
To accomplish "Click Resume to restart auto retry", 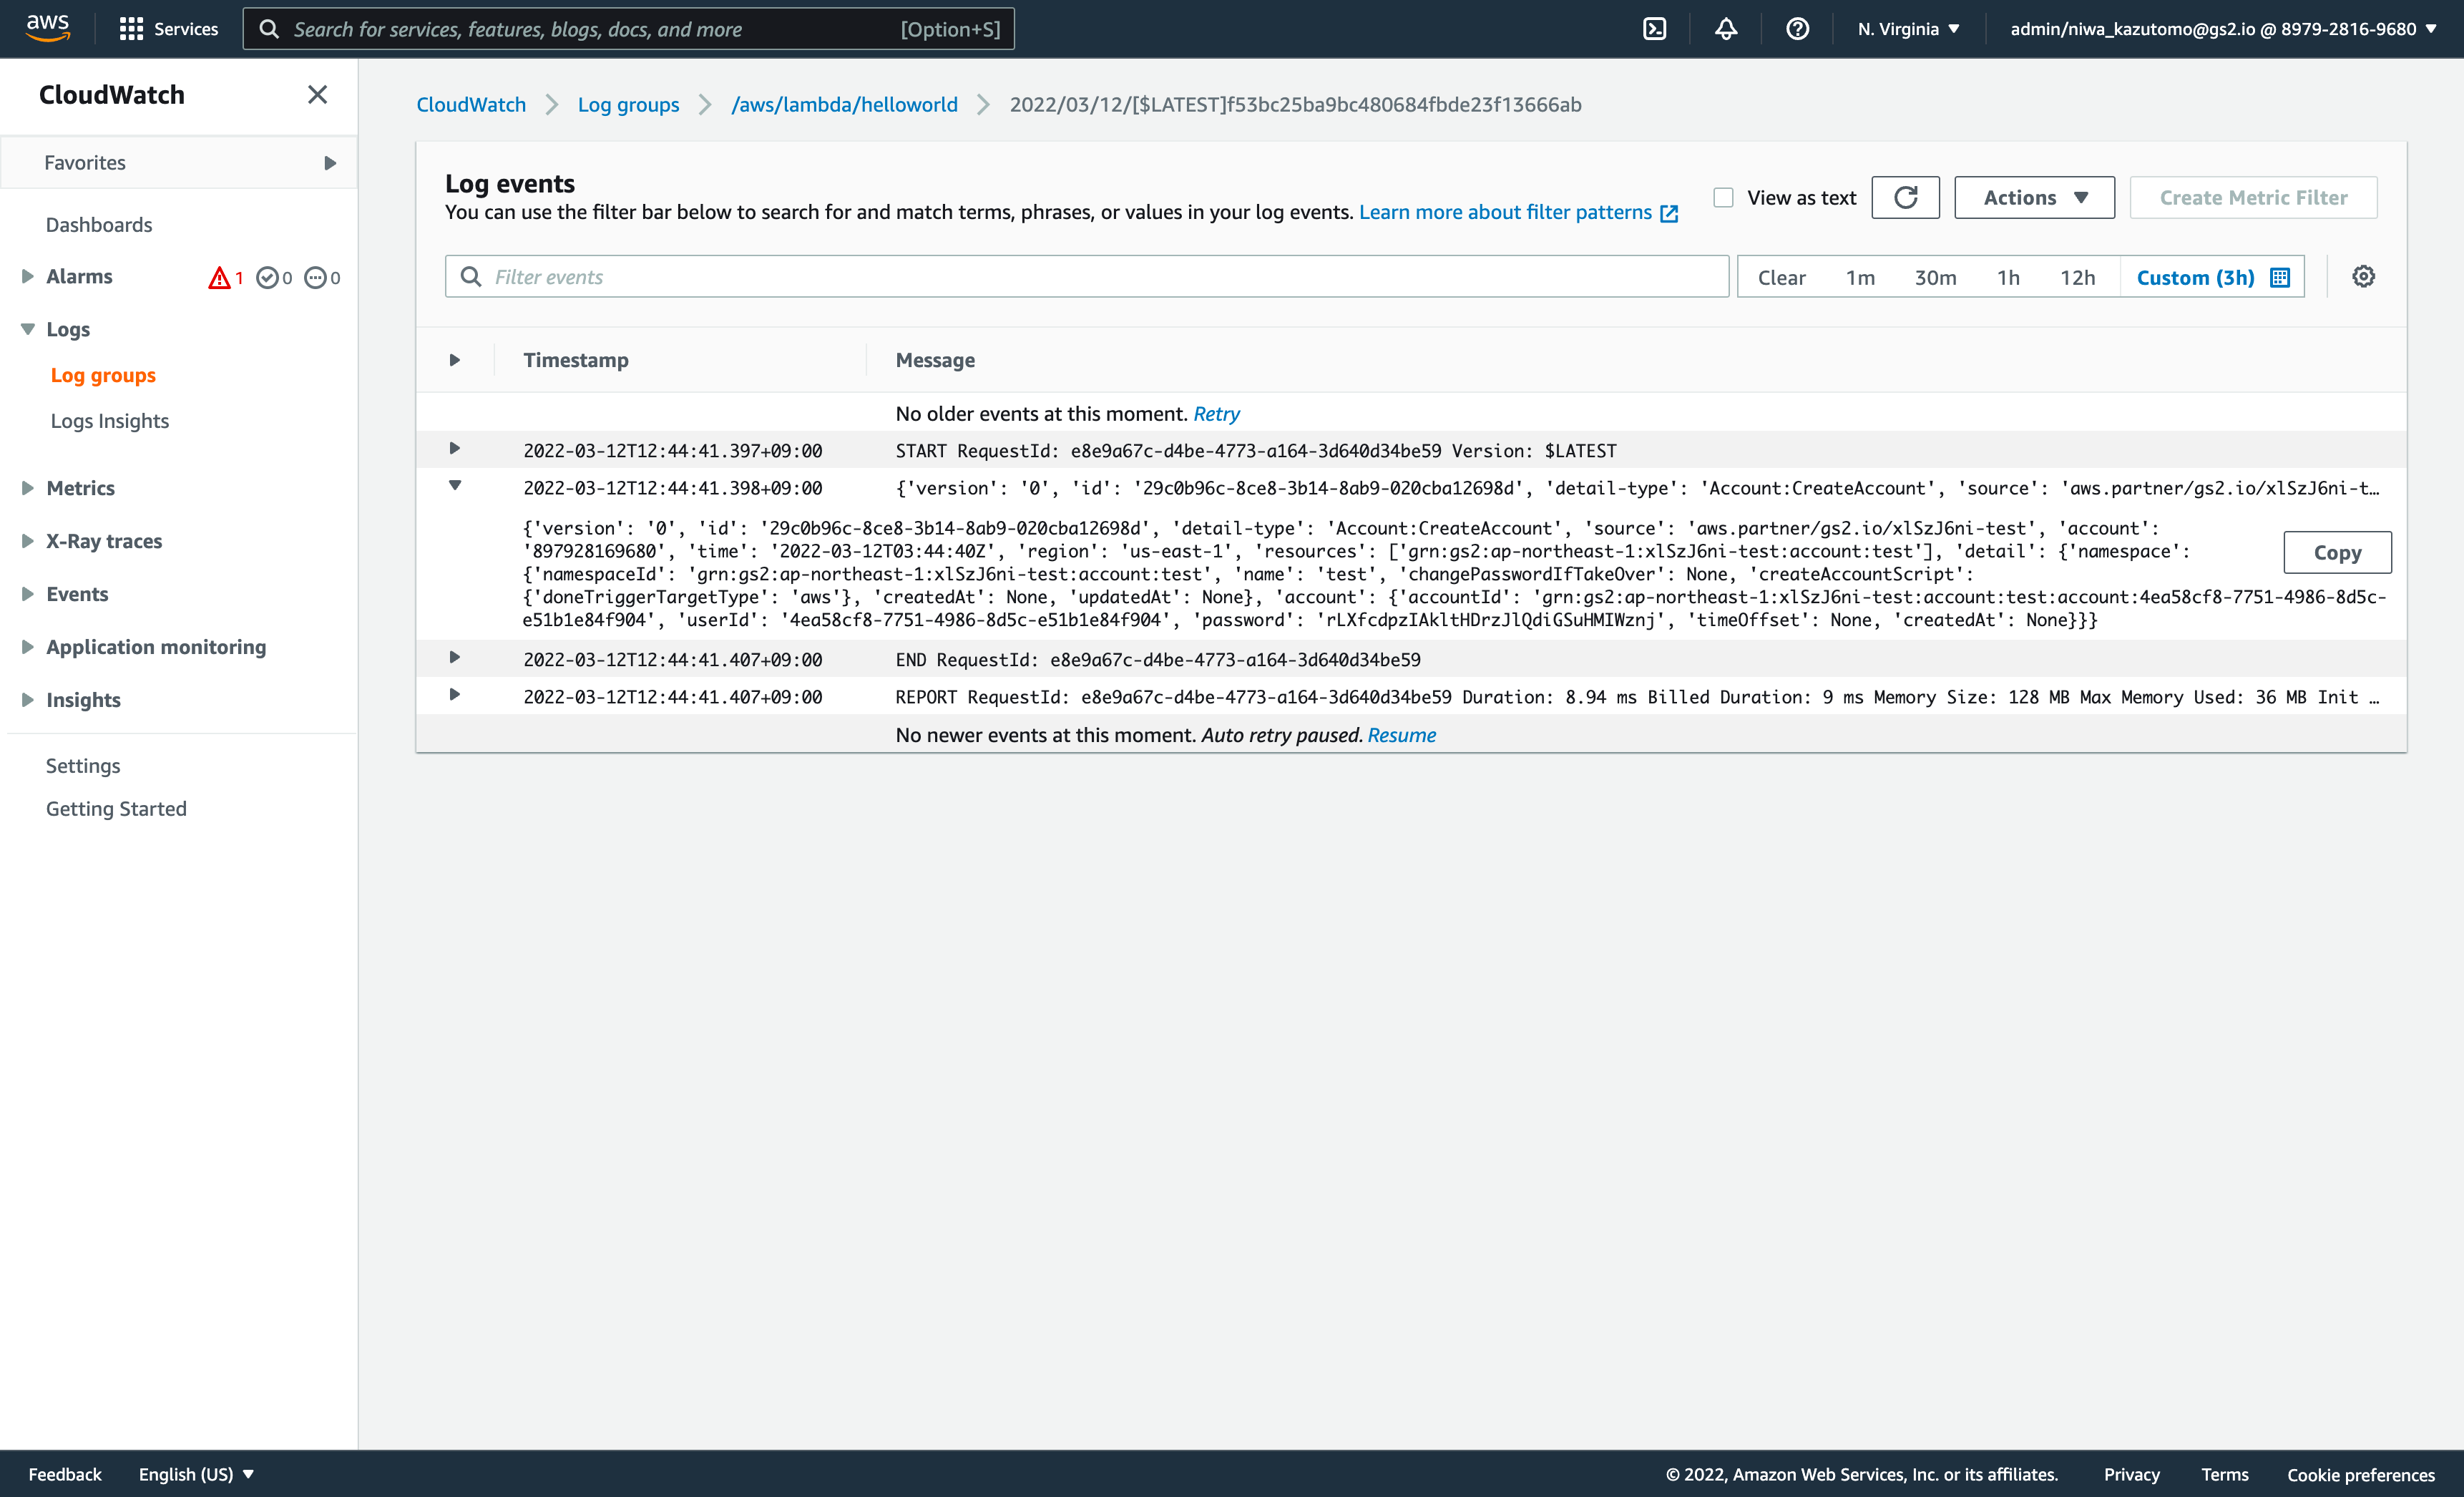I will [x=1401, y=735].
